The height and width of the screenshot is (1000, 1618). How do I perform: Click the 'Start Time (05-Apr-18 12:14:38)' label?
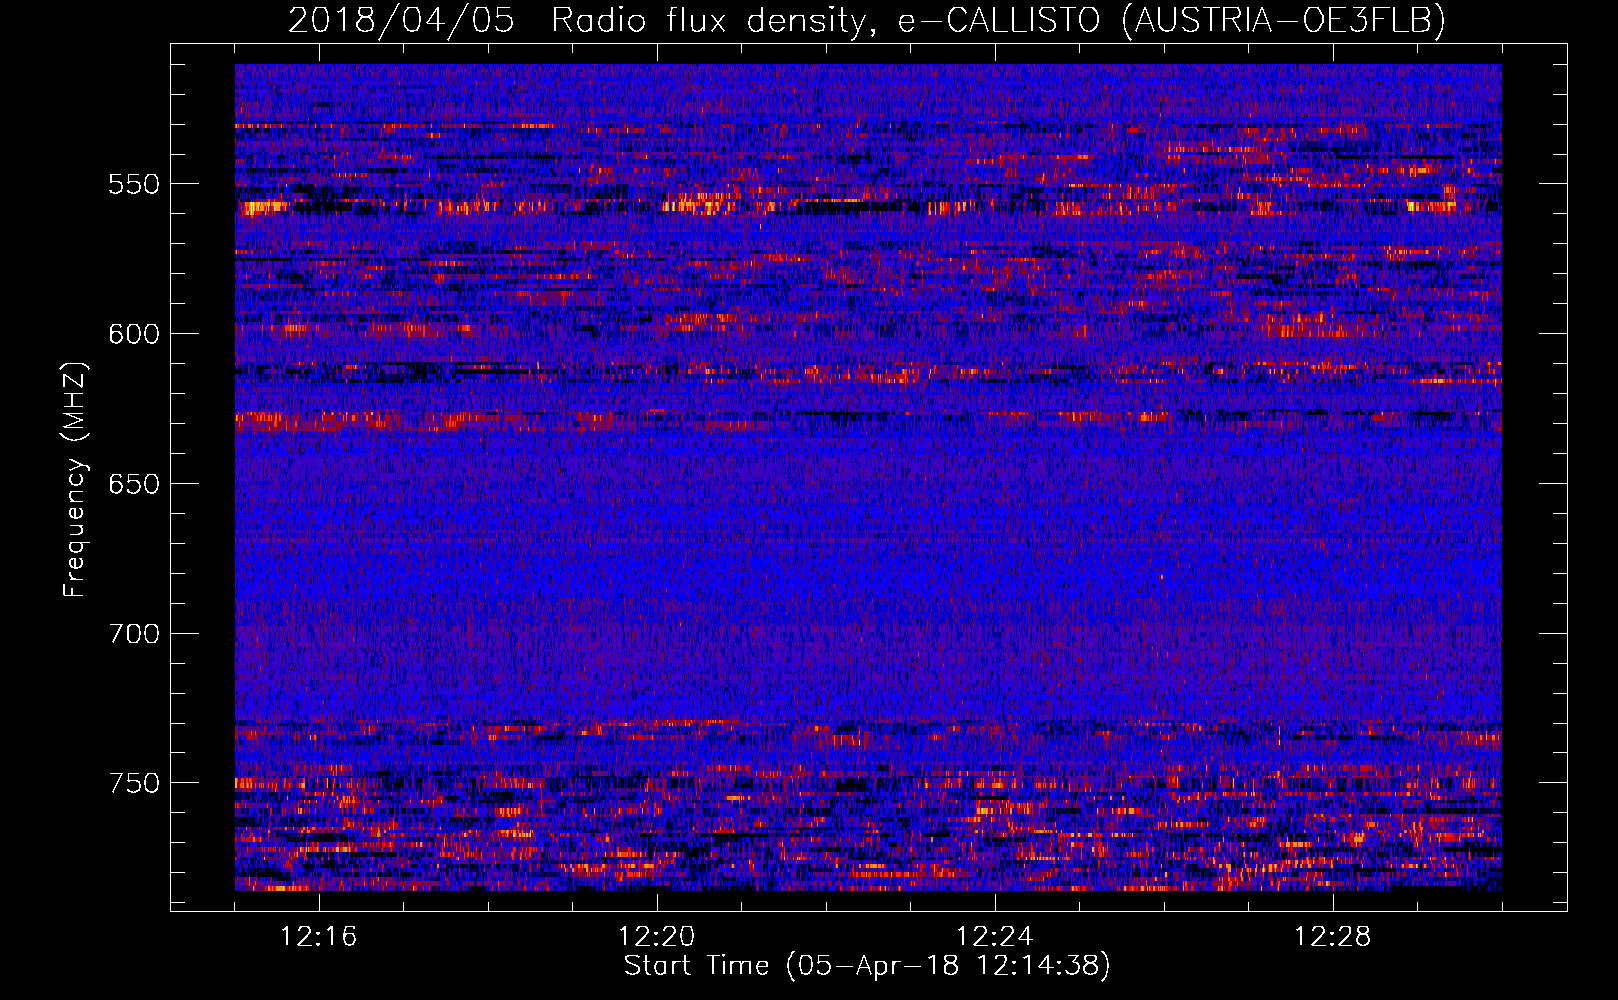867,966
